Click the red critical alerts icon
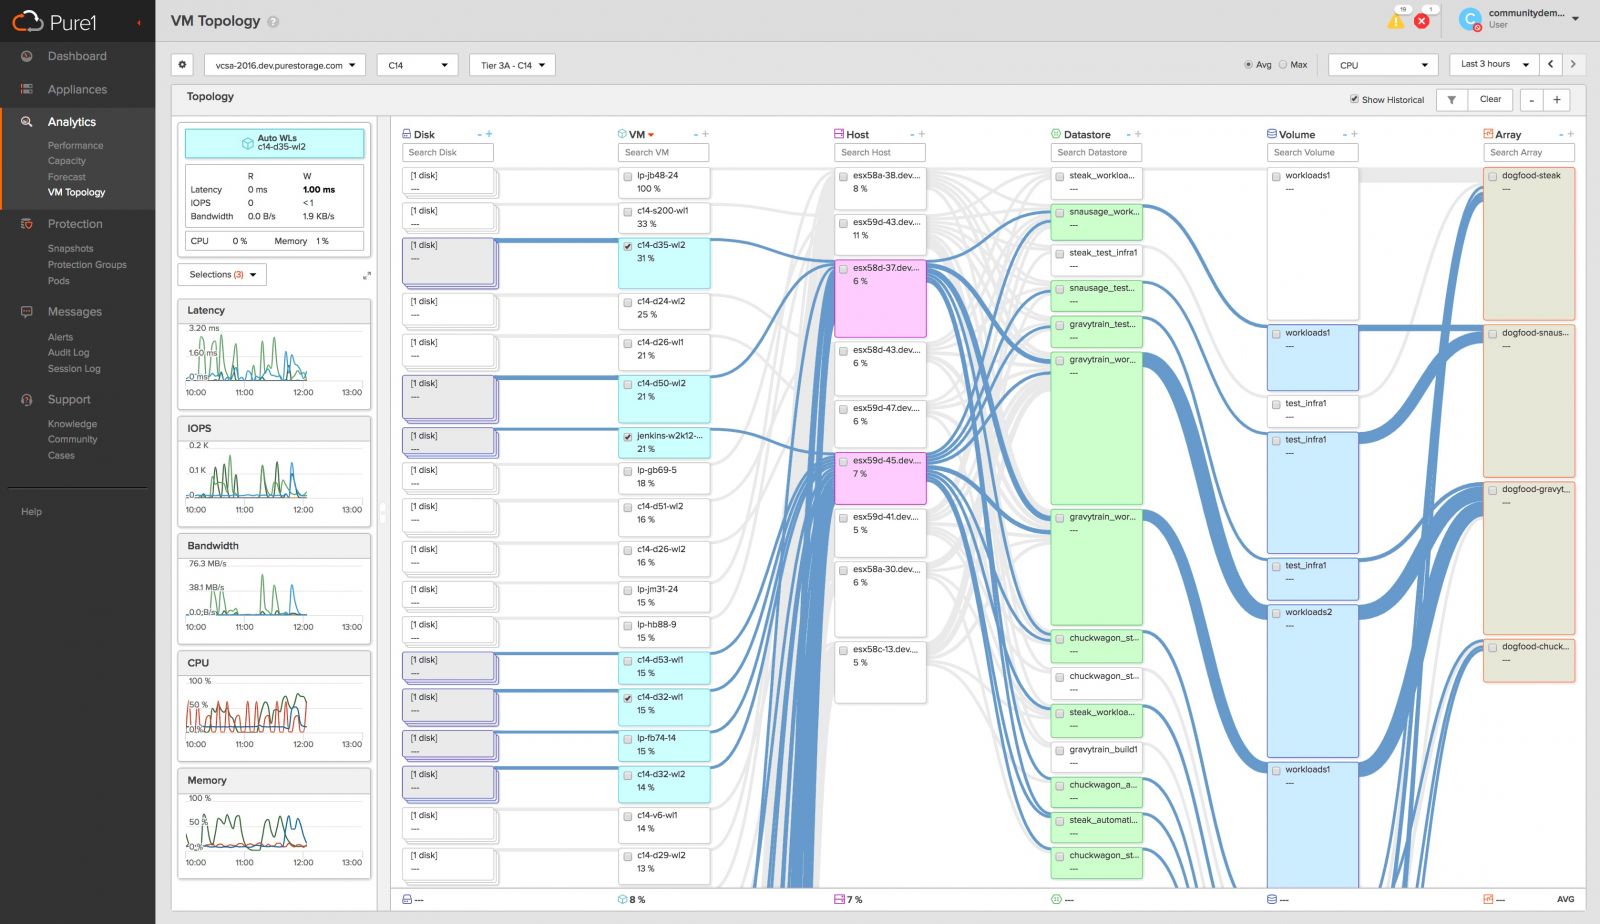The height and width of the screenshot is (924, 1600). [x=1421, y=21]
